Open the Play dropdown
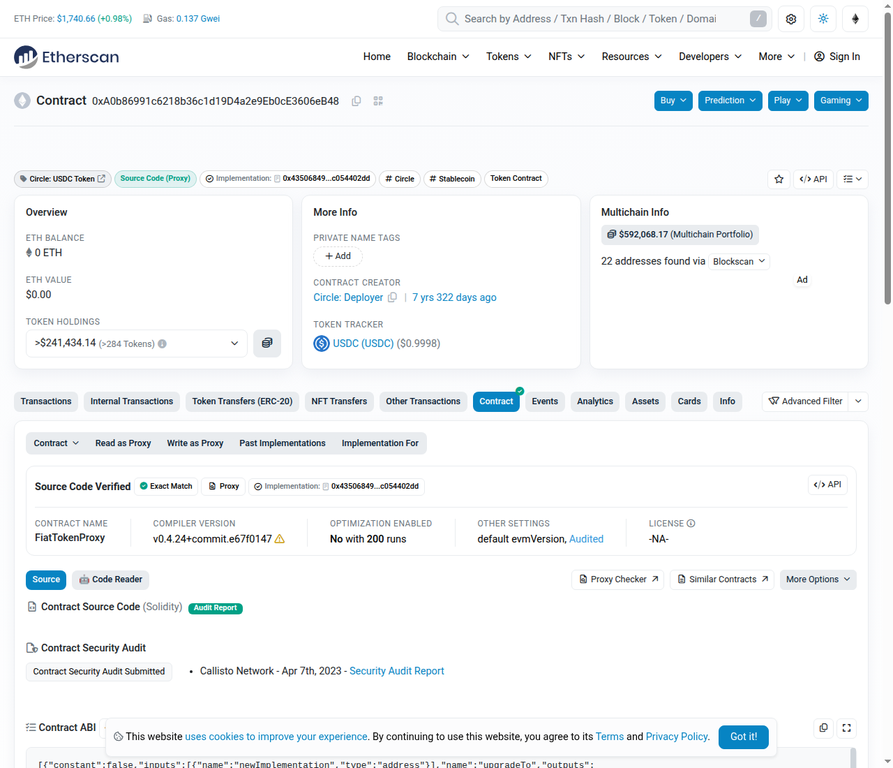The height and width of the screenshot is (768, 893). pyautogui.click(x=788, y=101)
